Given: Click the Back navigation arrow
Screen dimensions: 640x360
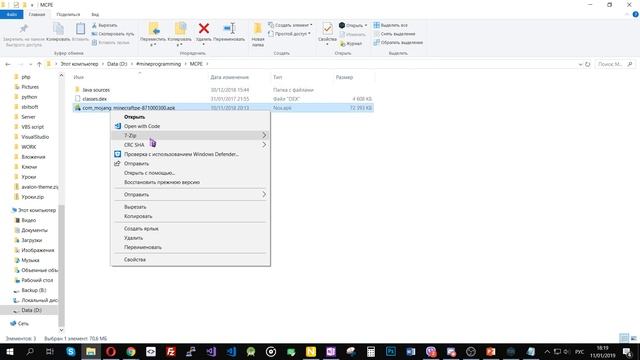Looking at the screenshot, I should click(8, 64).
